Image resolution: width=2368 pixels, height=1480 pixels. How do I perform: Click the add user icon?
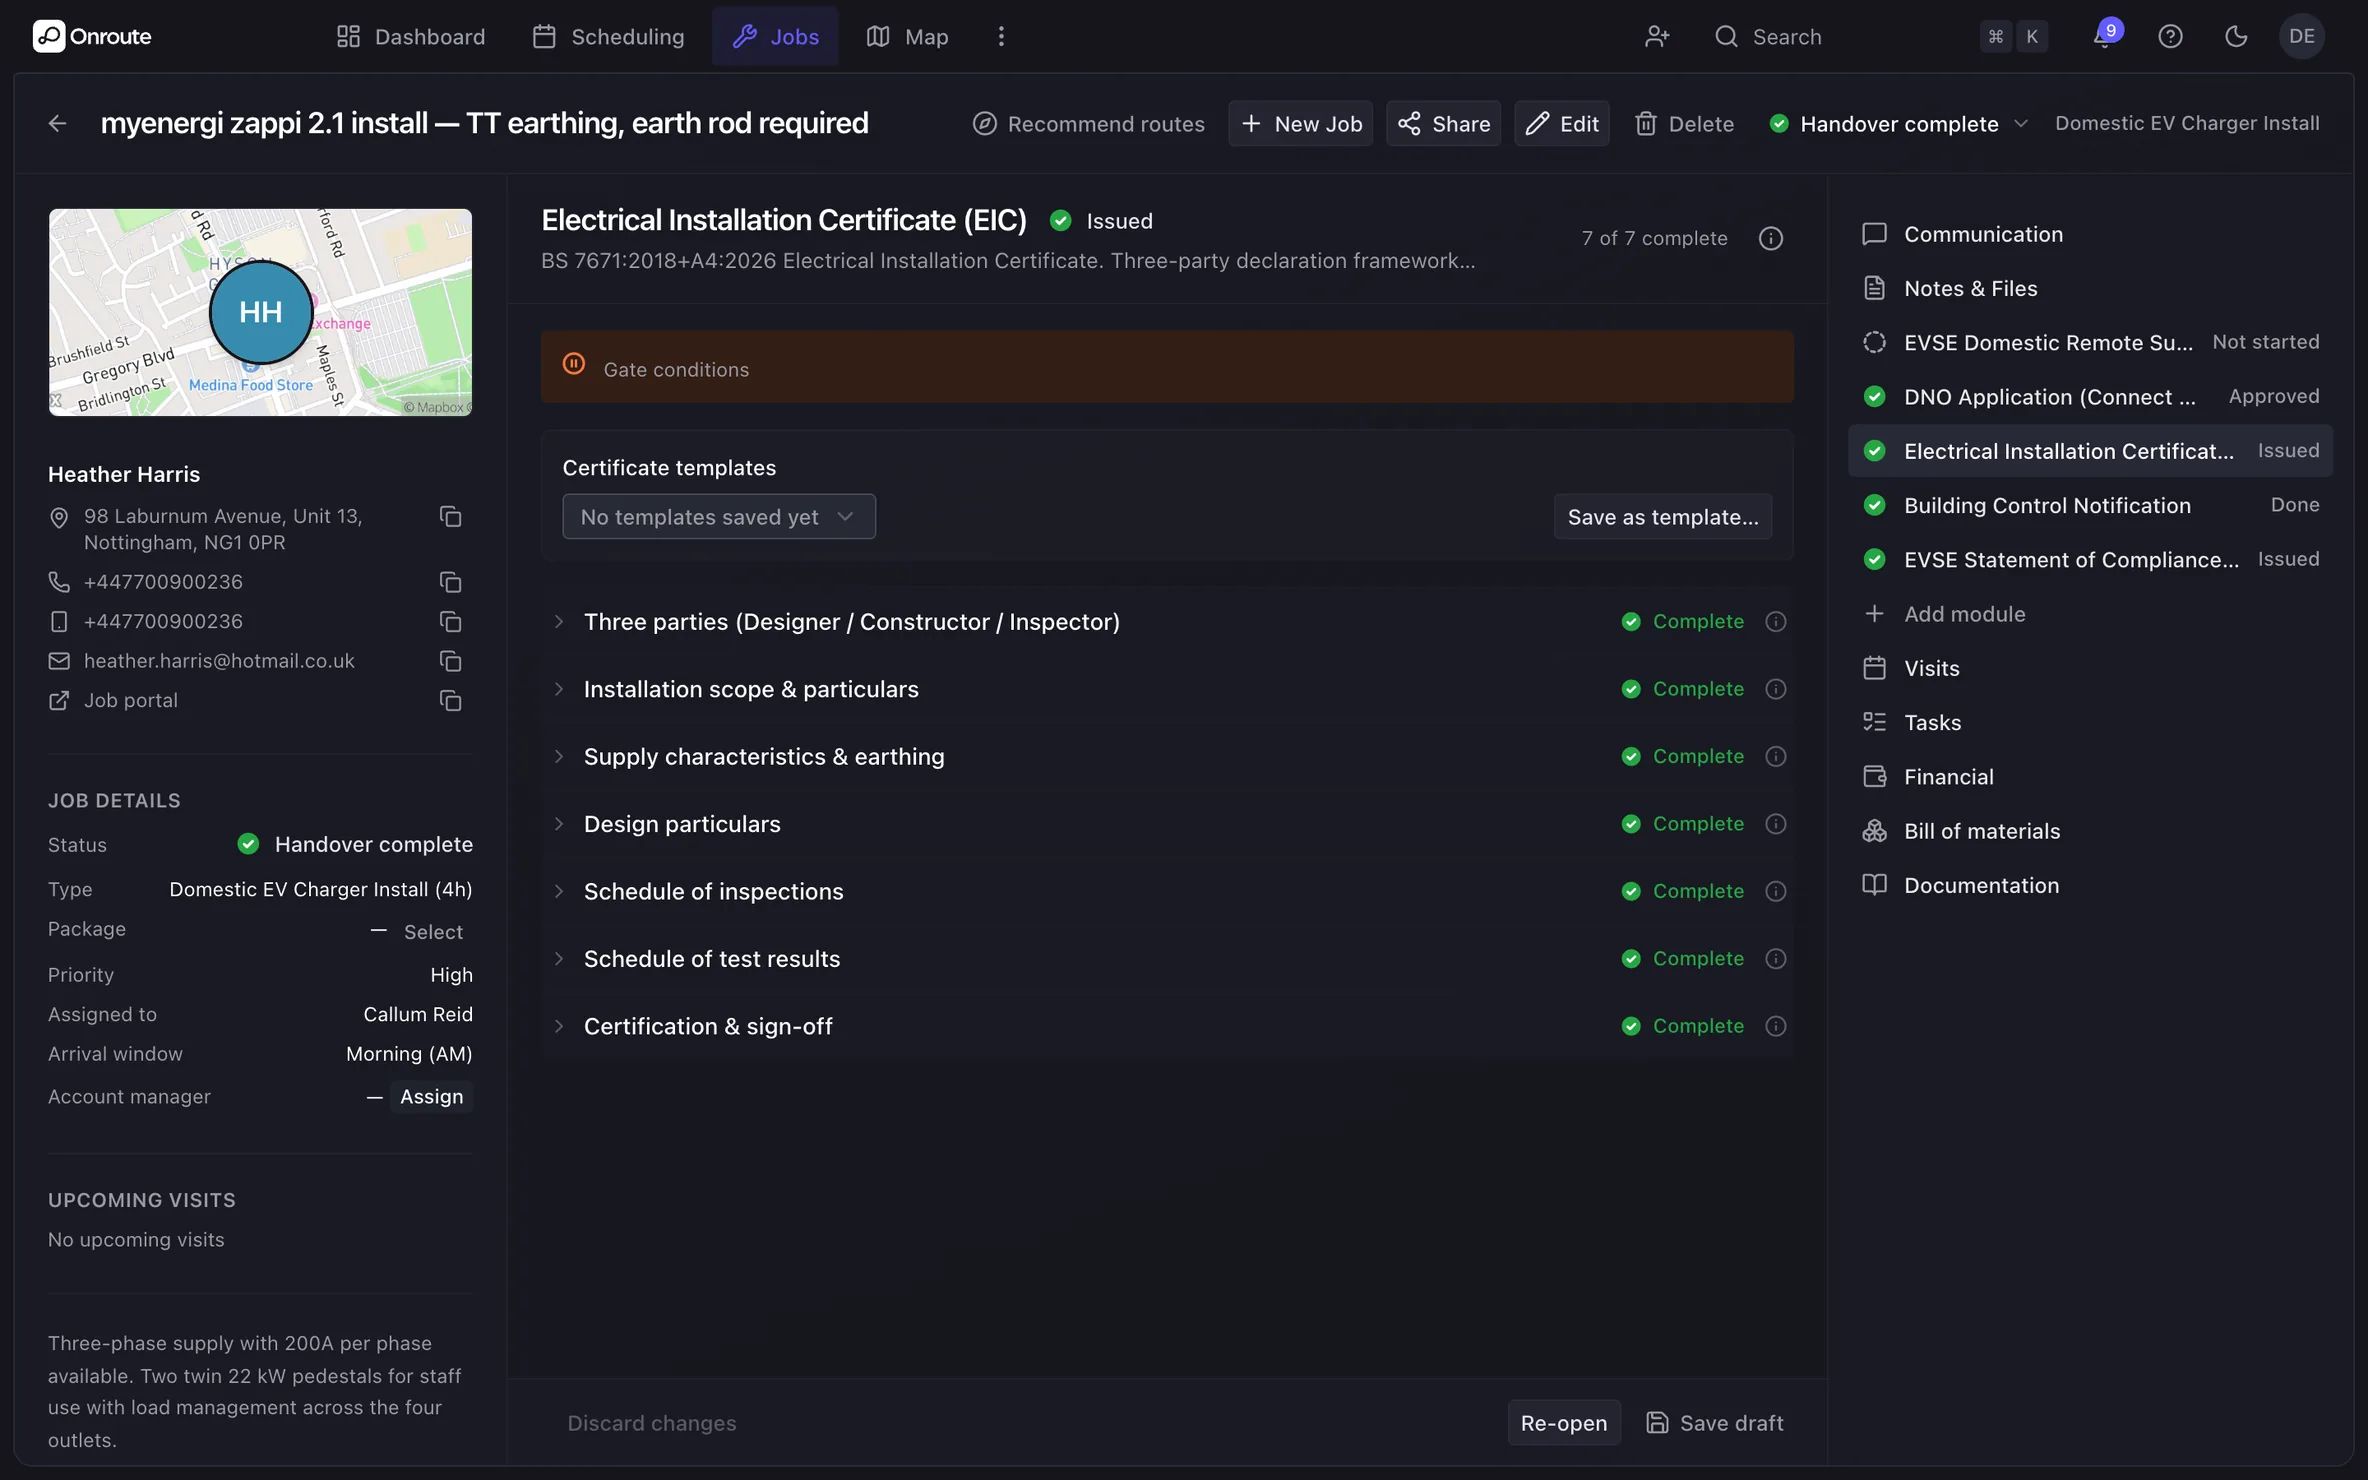click(x=1657, y=37)
